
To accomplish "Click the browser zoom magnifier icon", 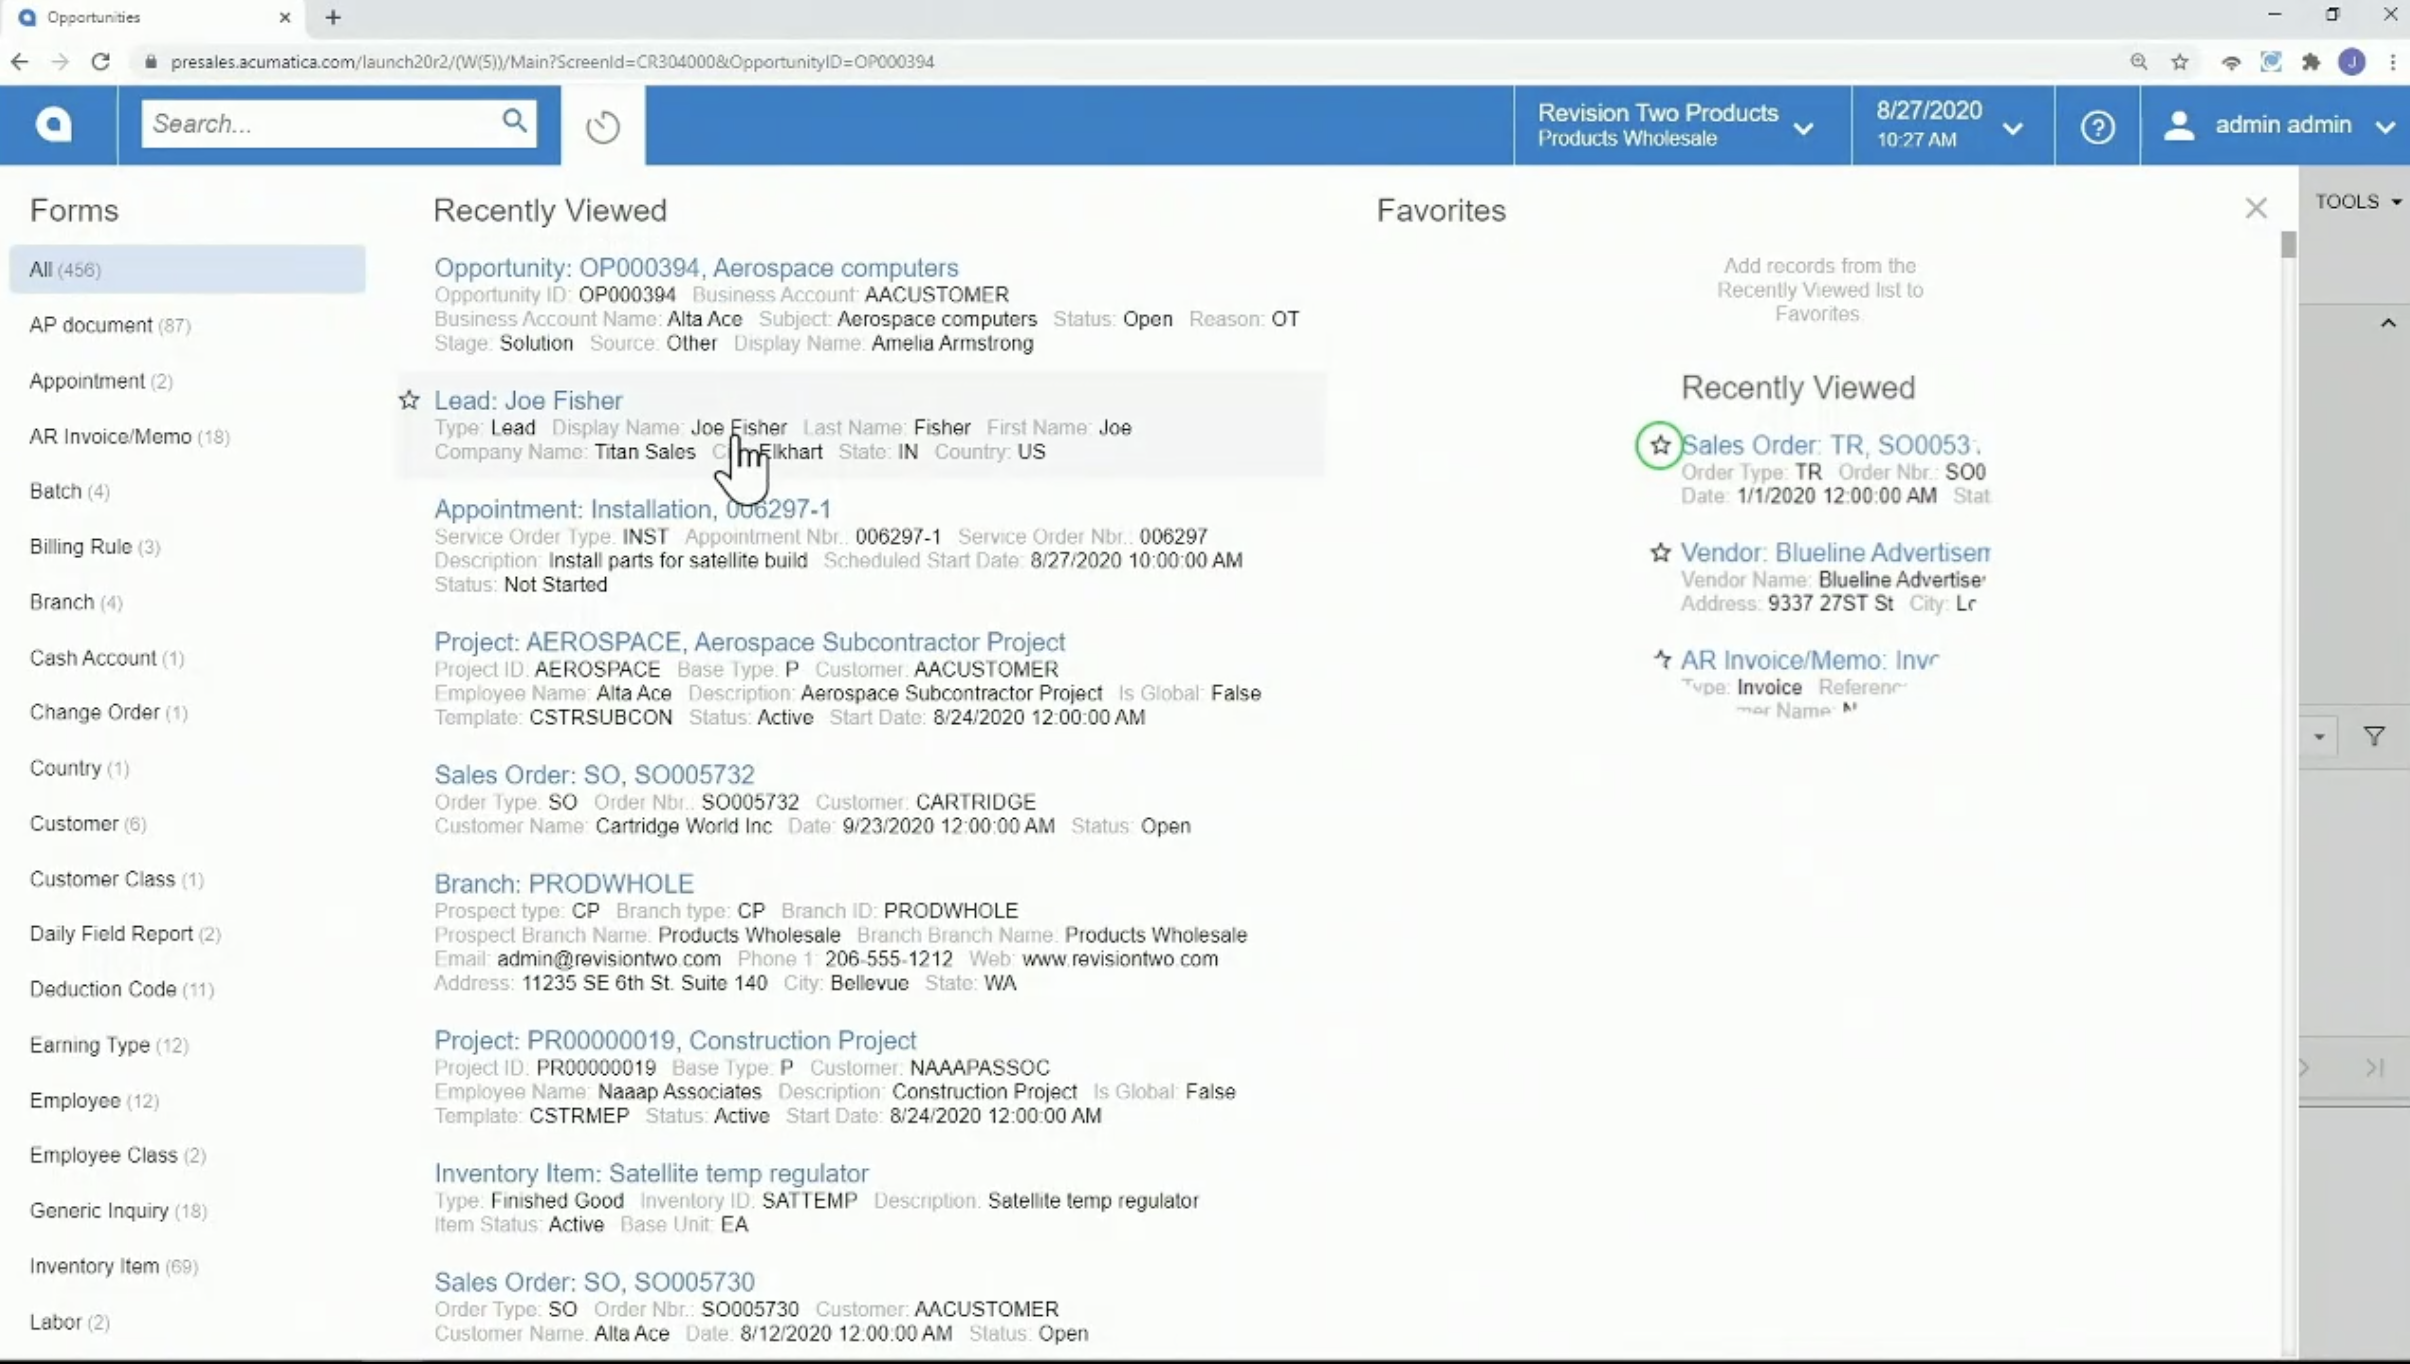I will point(2139,62).
